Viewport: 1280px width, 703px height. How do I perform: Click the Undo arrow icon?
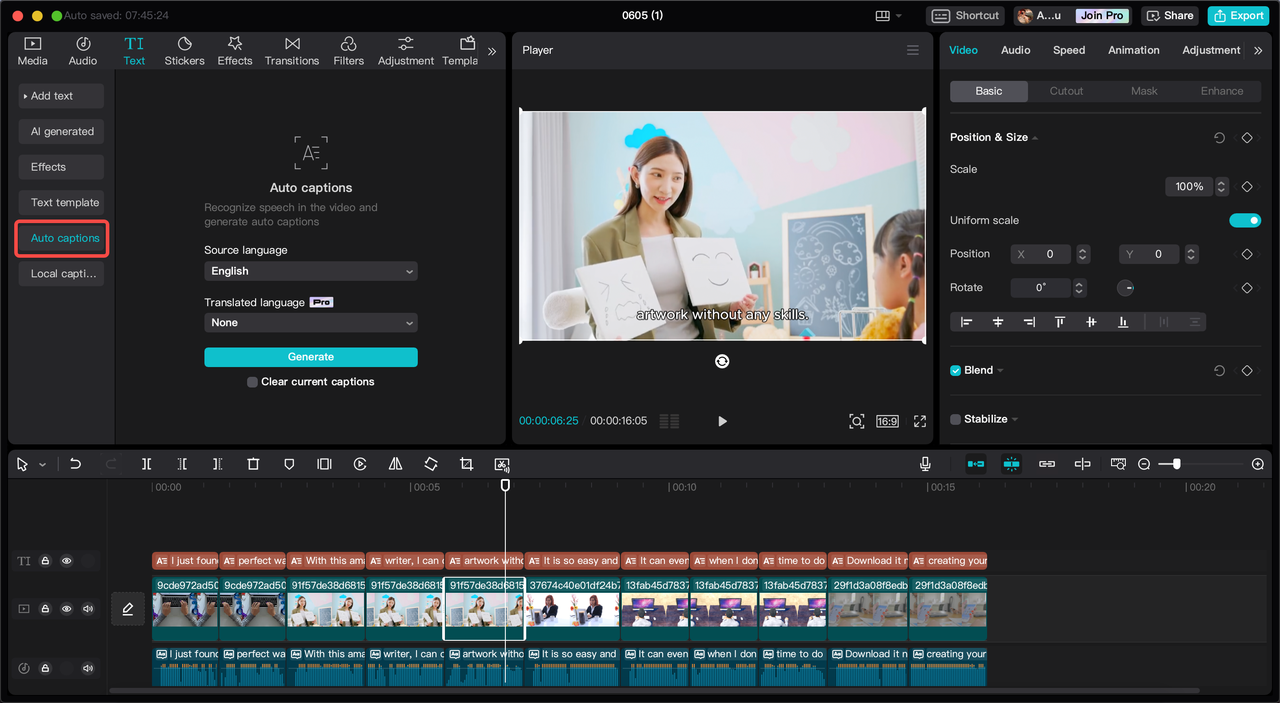click(75, 464)
